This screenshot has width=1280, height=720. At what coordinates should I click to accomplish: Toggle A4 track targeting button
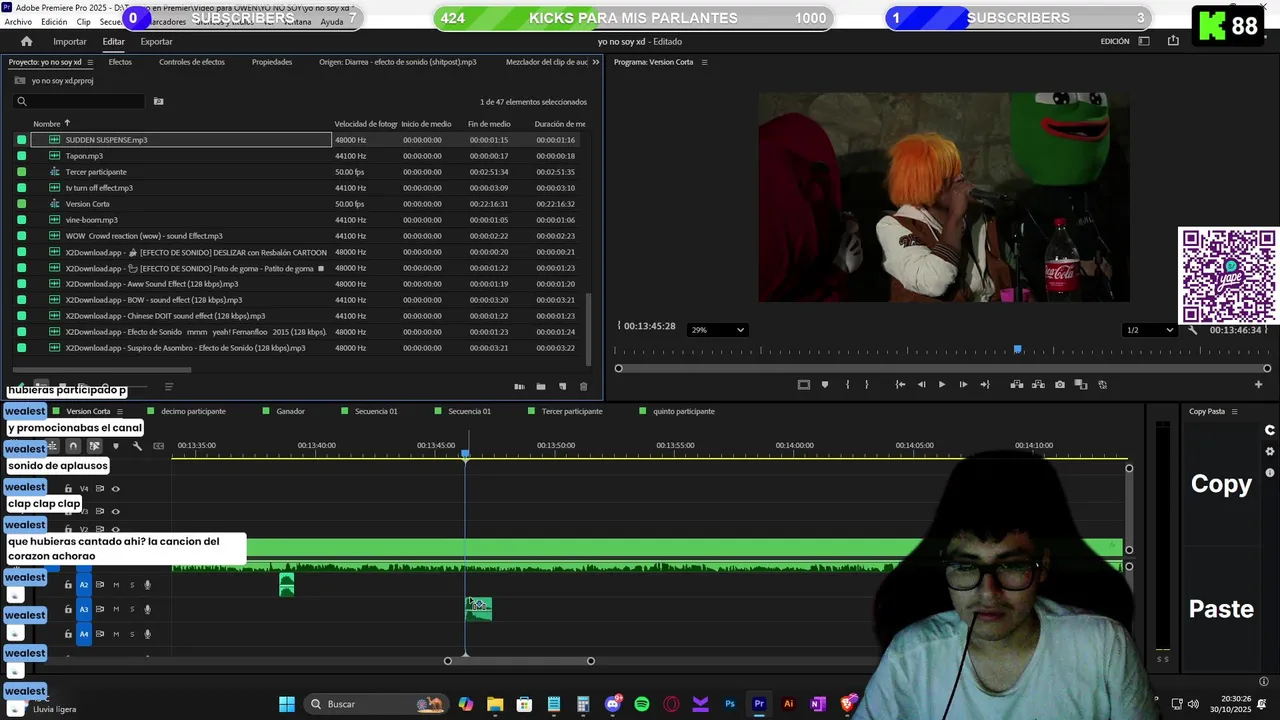coord(84,634)
